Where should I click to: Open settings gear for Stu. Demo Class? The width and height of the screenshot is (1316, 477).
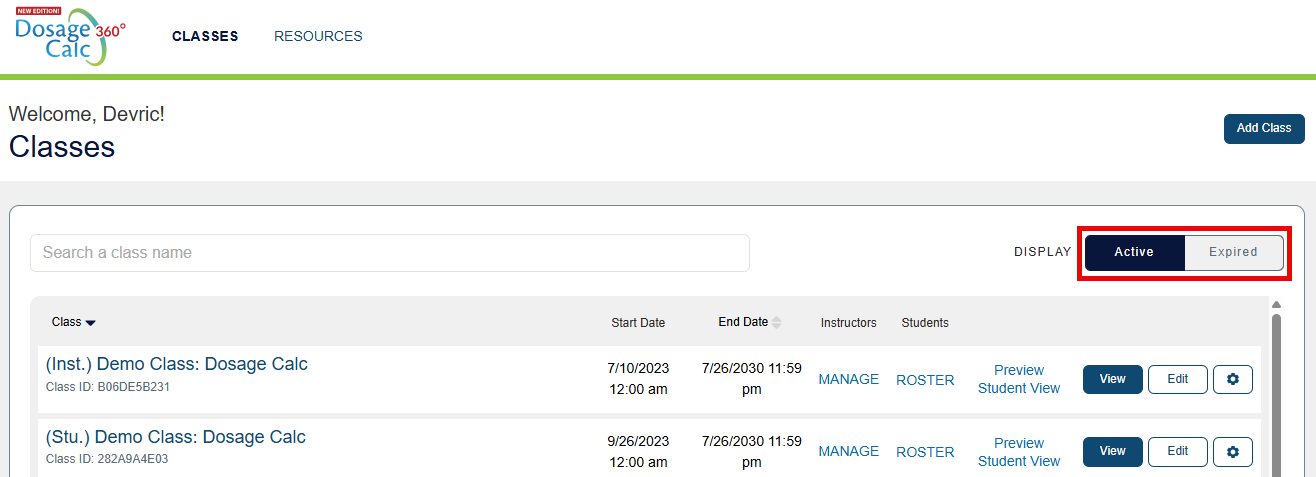pyautogui.click(x=1232, y=452)
